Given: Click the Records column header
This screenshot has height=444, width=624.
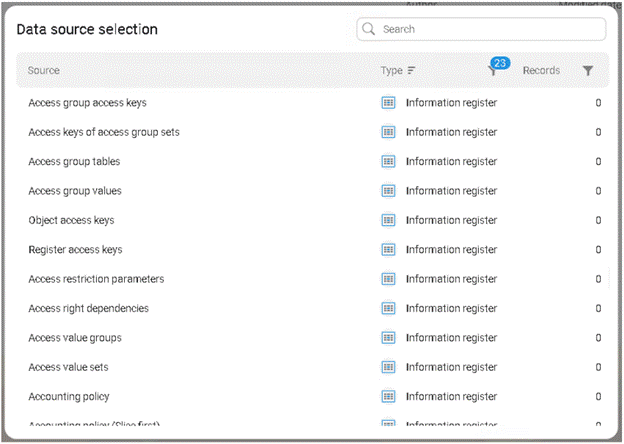Looking at the screenshot, I should point(541,71).
